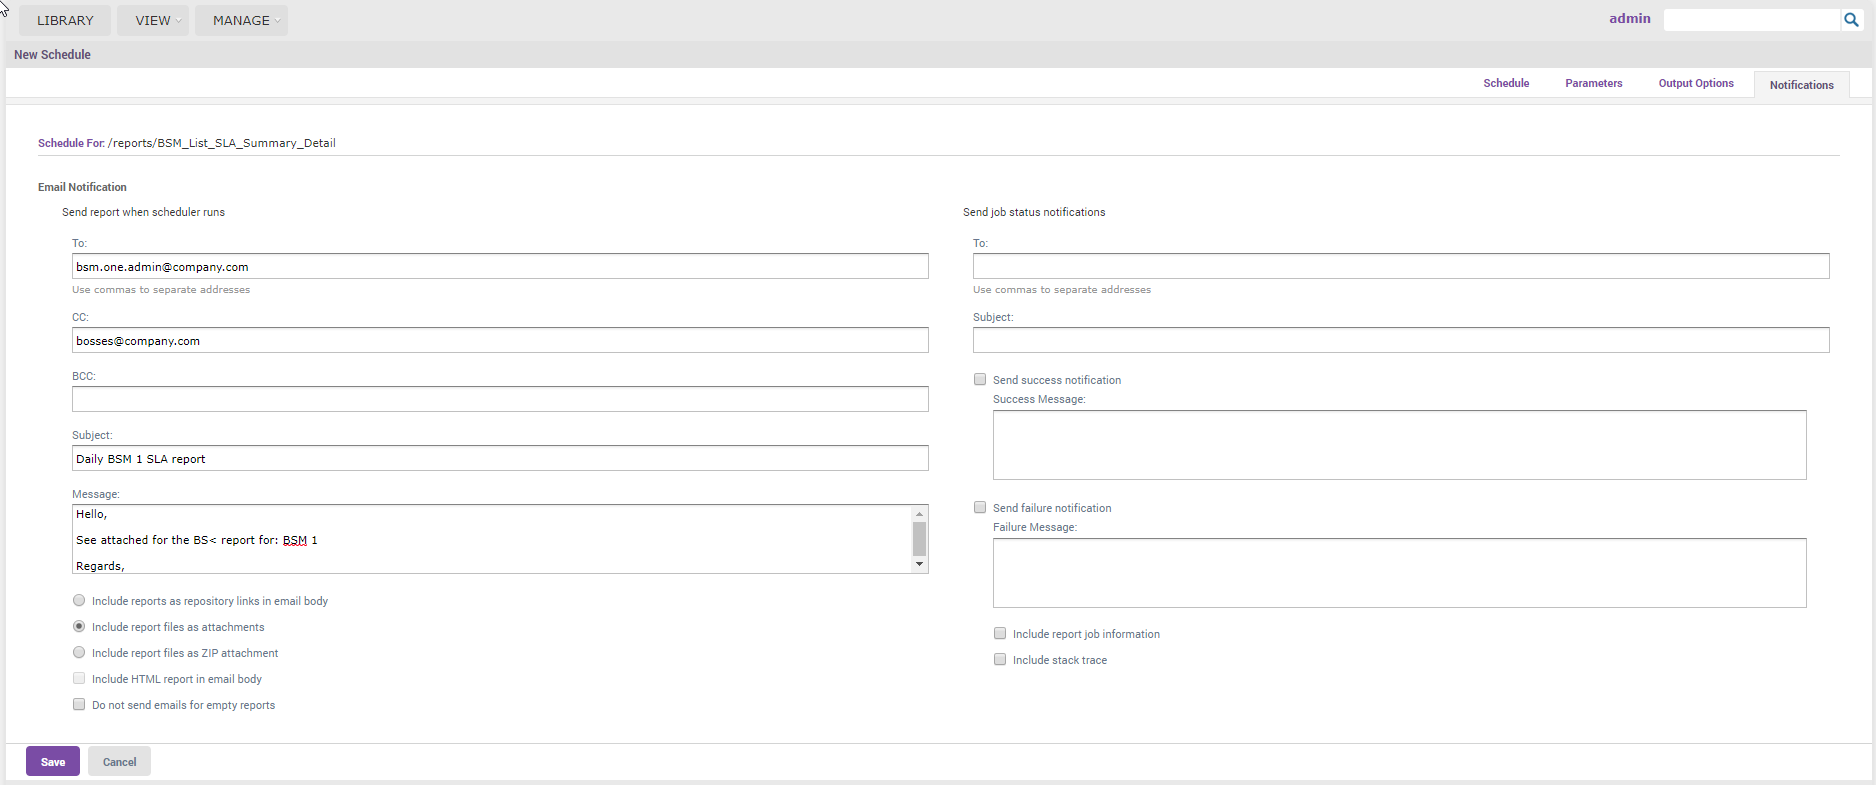Click the empty BCC field

coord(500,399)
